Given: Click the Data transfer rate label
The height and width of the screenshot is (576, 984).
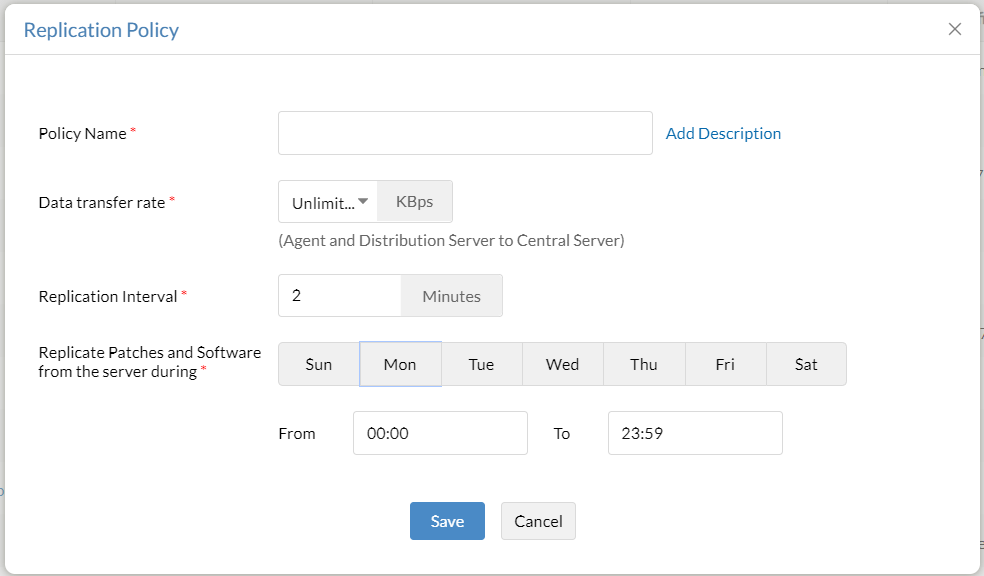Looking at the screenshot, I should [x=102, y=202].
